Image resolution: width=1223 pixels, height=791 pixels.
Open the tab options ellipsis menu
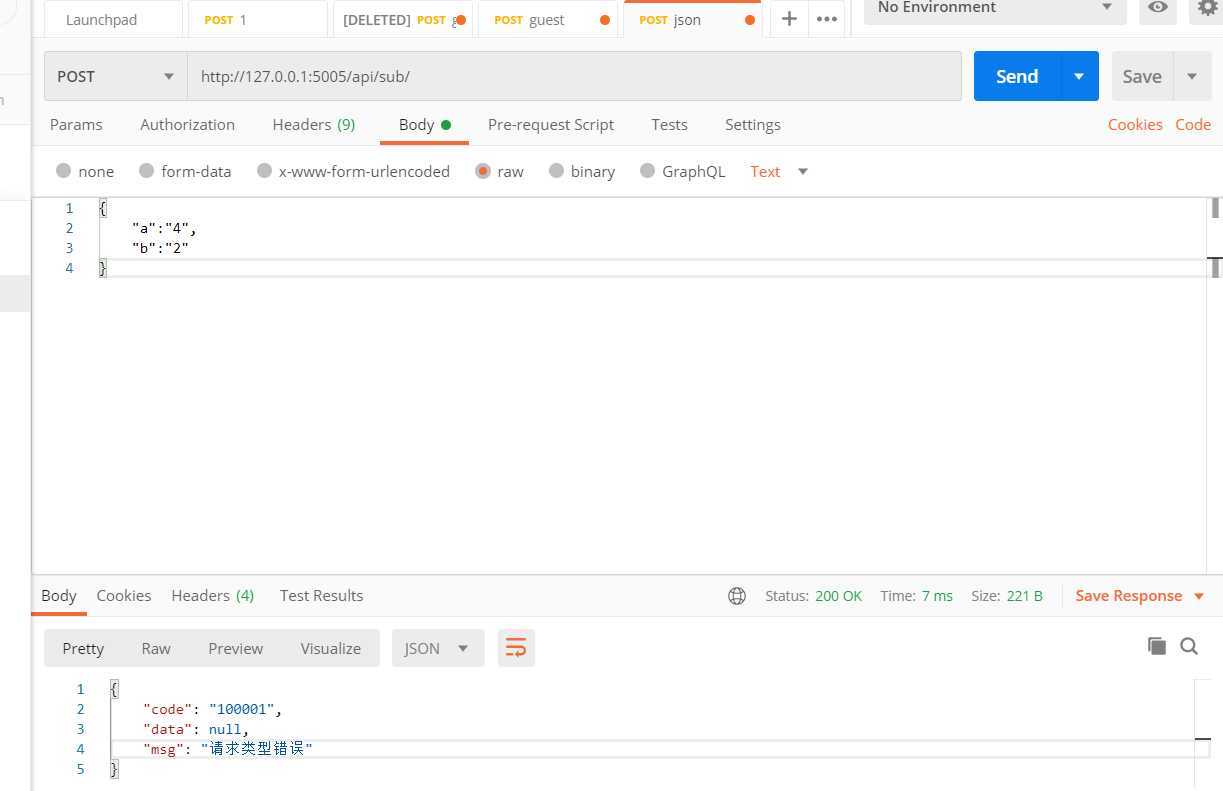coord(826,19)
